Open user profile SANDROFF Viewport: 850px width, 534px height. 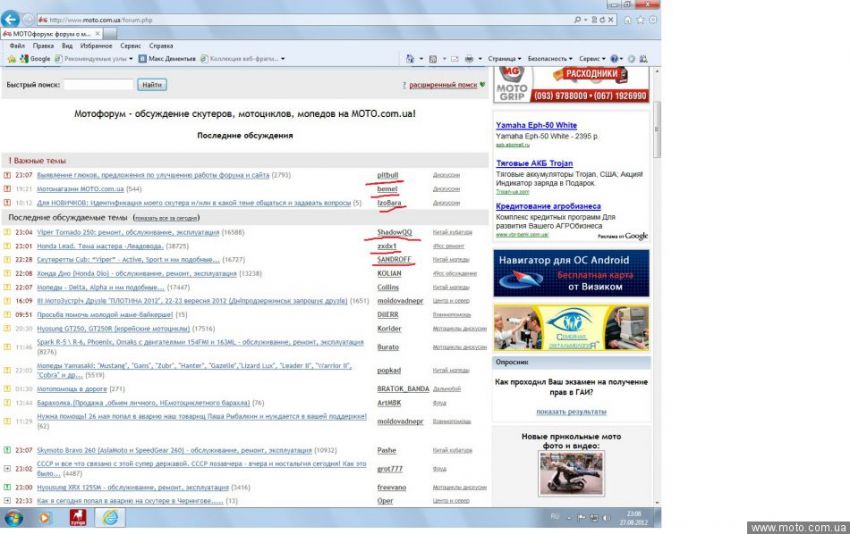click(394, 260)
